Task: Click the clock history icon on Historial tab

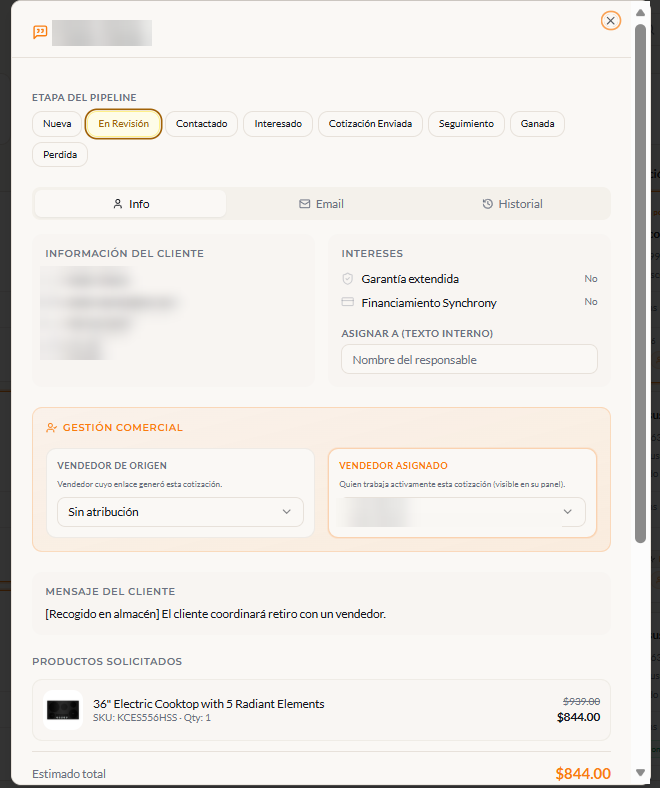Action: coord(487,204)
